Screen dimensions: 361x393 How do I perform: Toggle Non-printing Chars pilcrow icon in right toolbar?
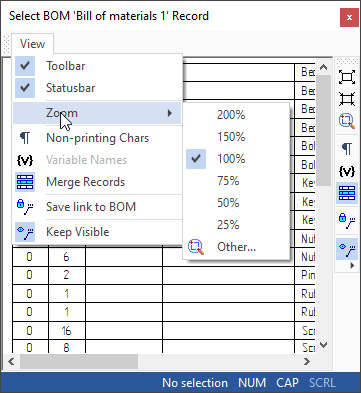click(347, 149)
